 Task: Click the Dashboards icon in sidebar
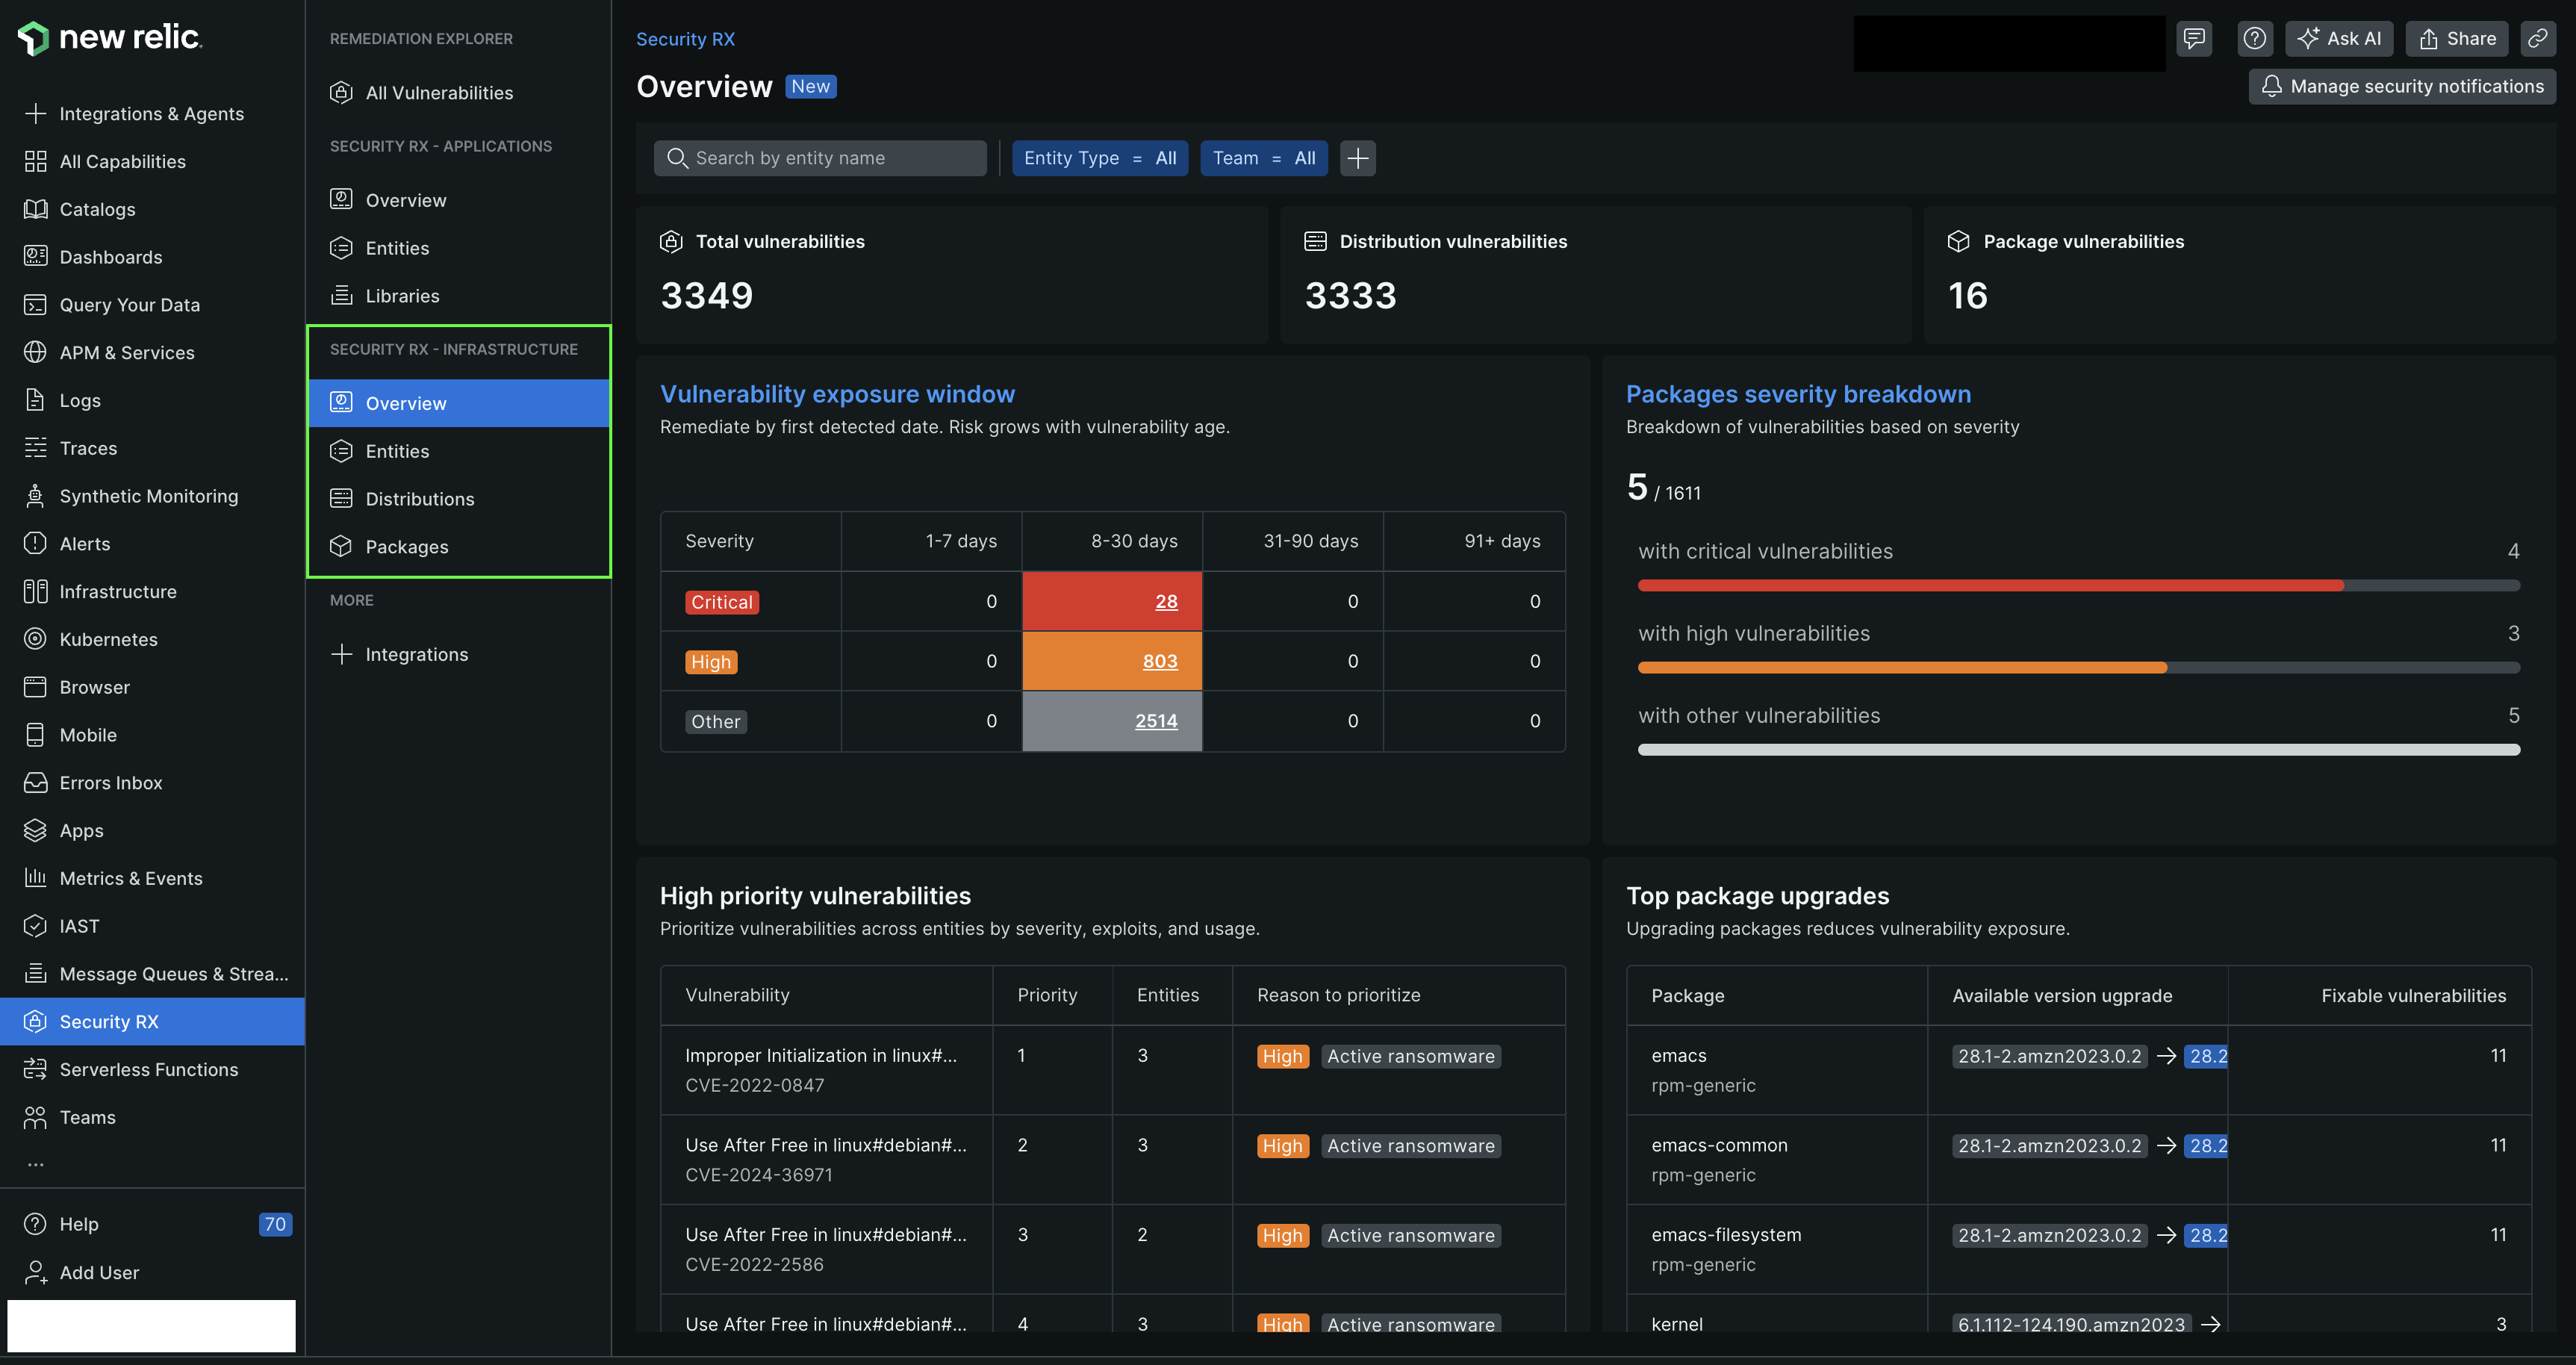[x=35, y=257]
